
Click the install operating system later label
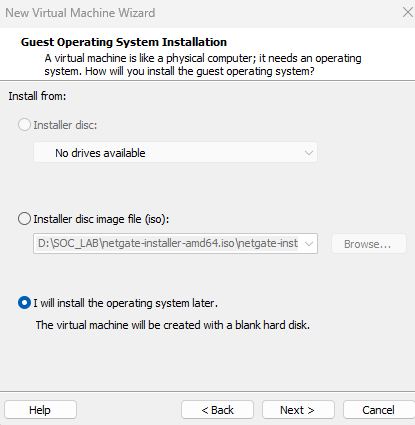pos(126,303)
